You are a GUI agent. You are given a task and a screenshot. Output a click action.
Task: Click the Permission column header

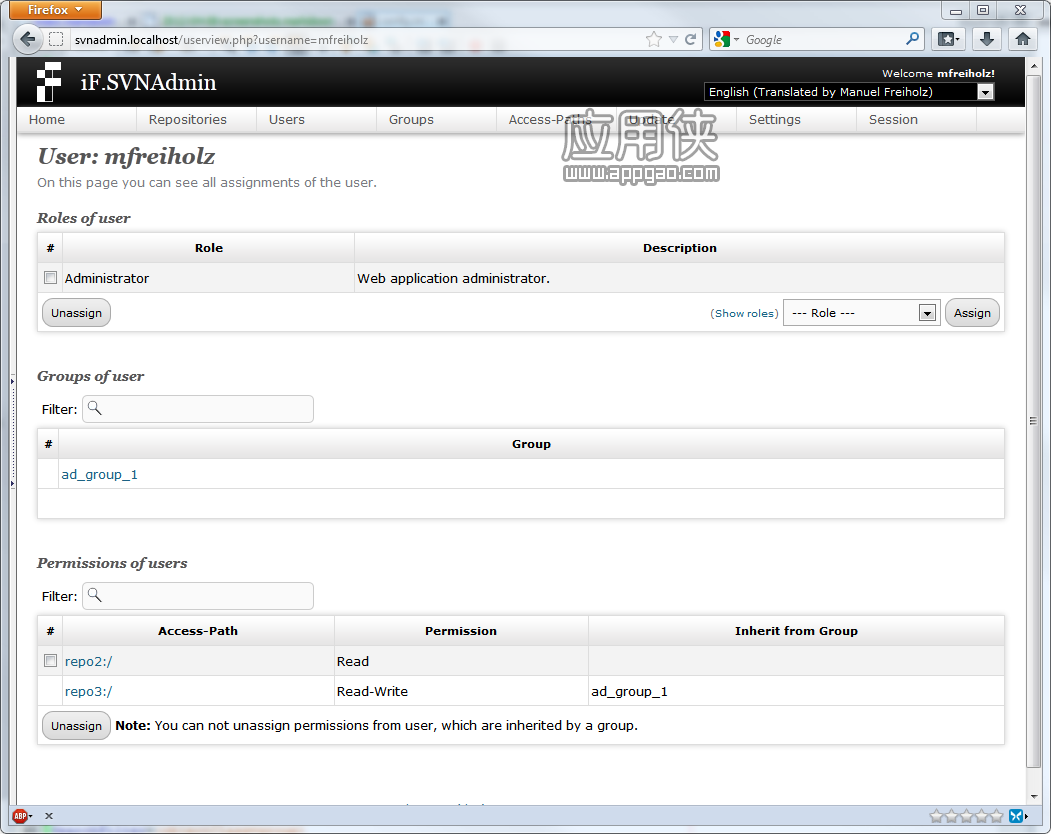[461, 631]
